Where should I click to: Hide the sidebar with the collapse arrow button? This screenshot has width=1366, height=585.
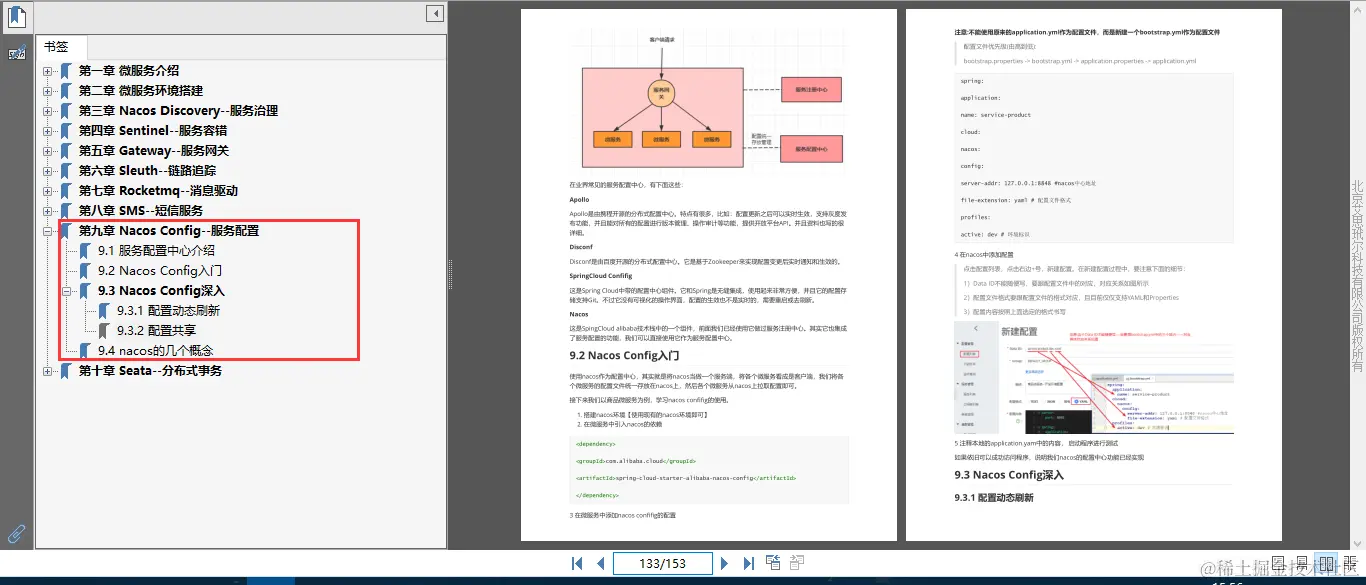434,13
